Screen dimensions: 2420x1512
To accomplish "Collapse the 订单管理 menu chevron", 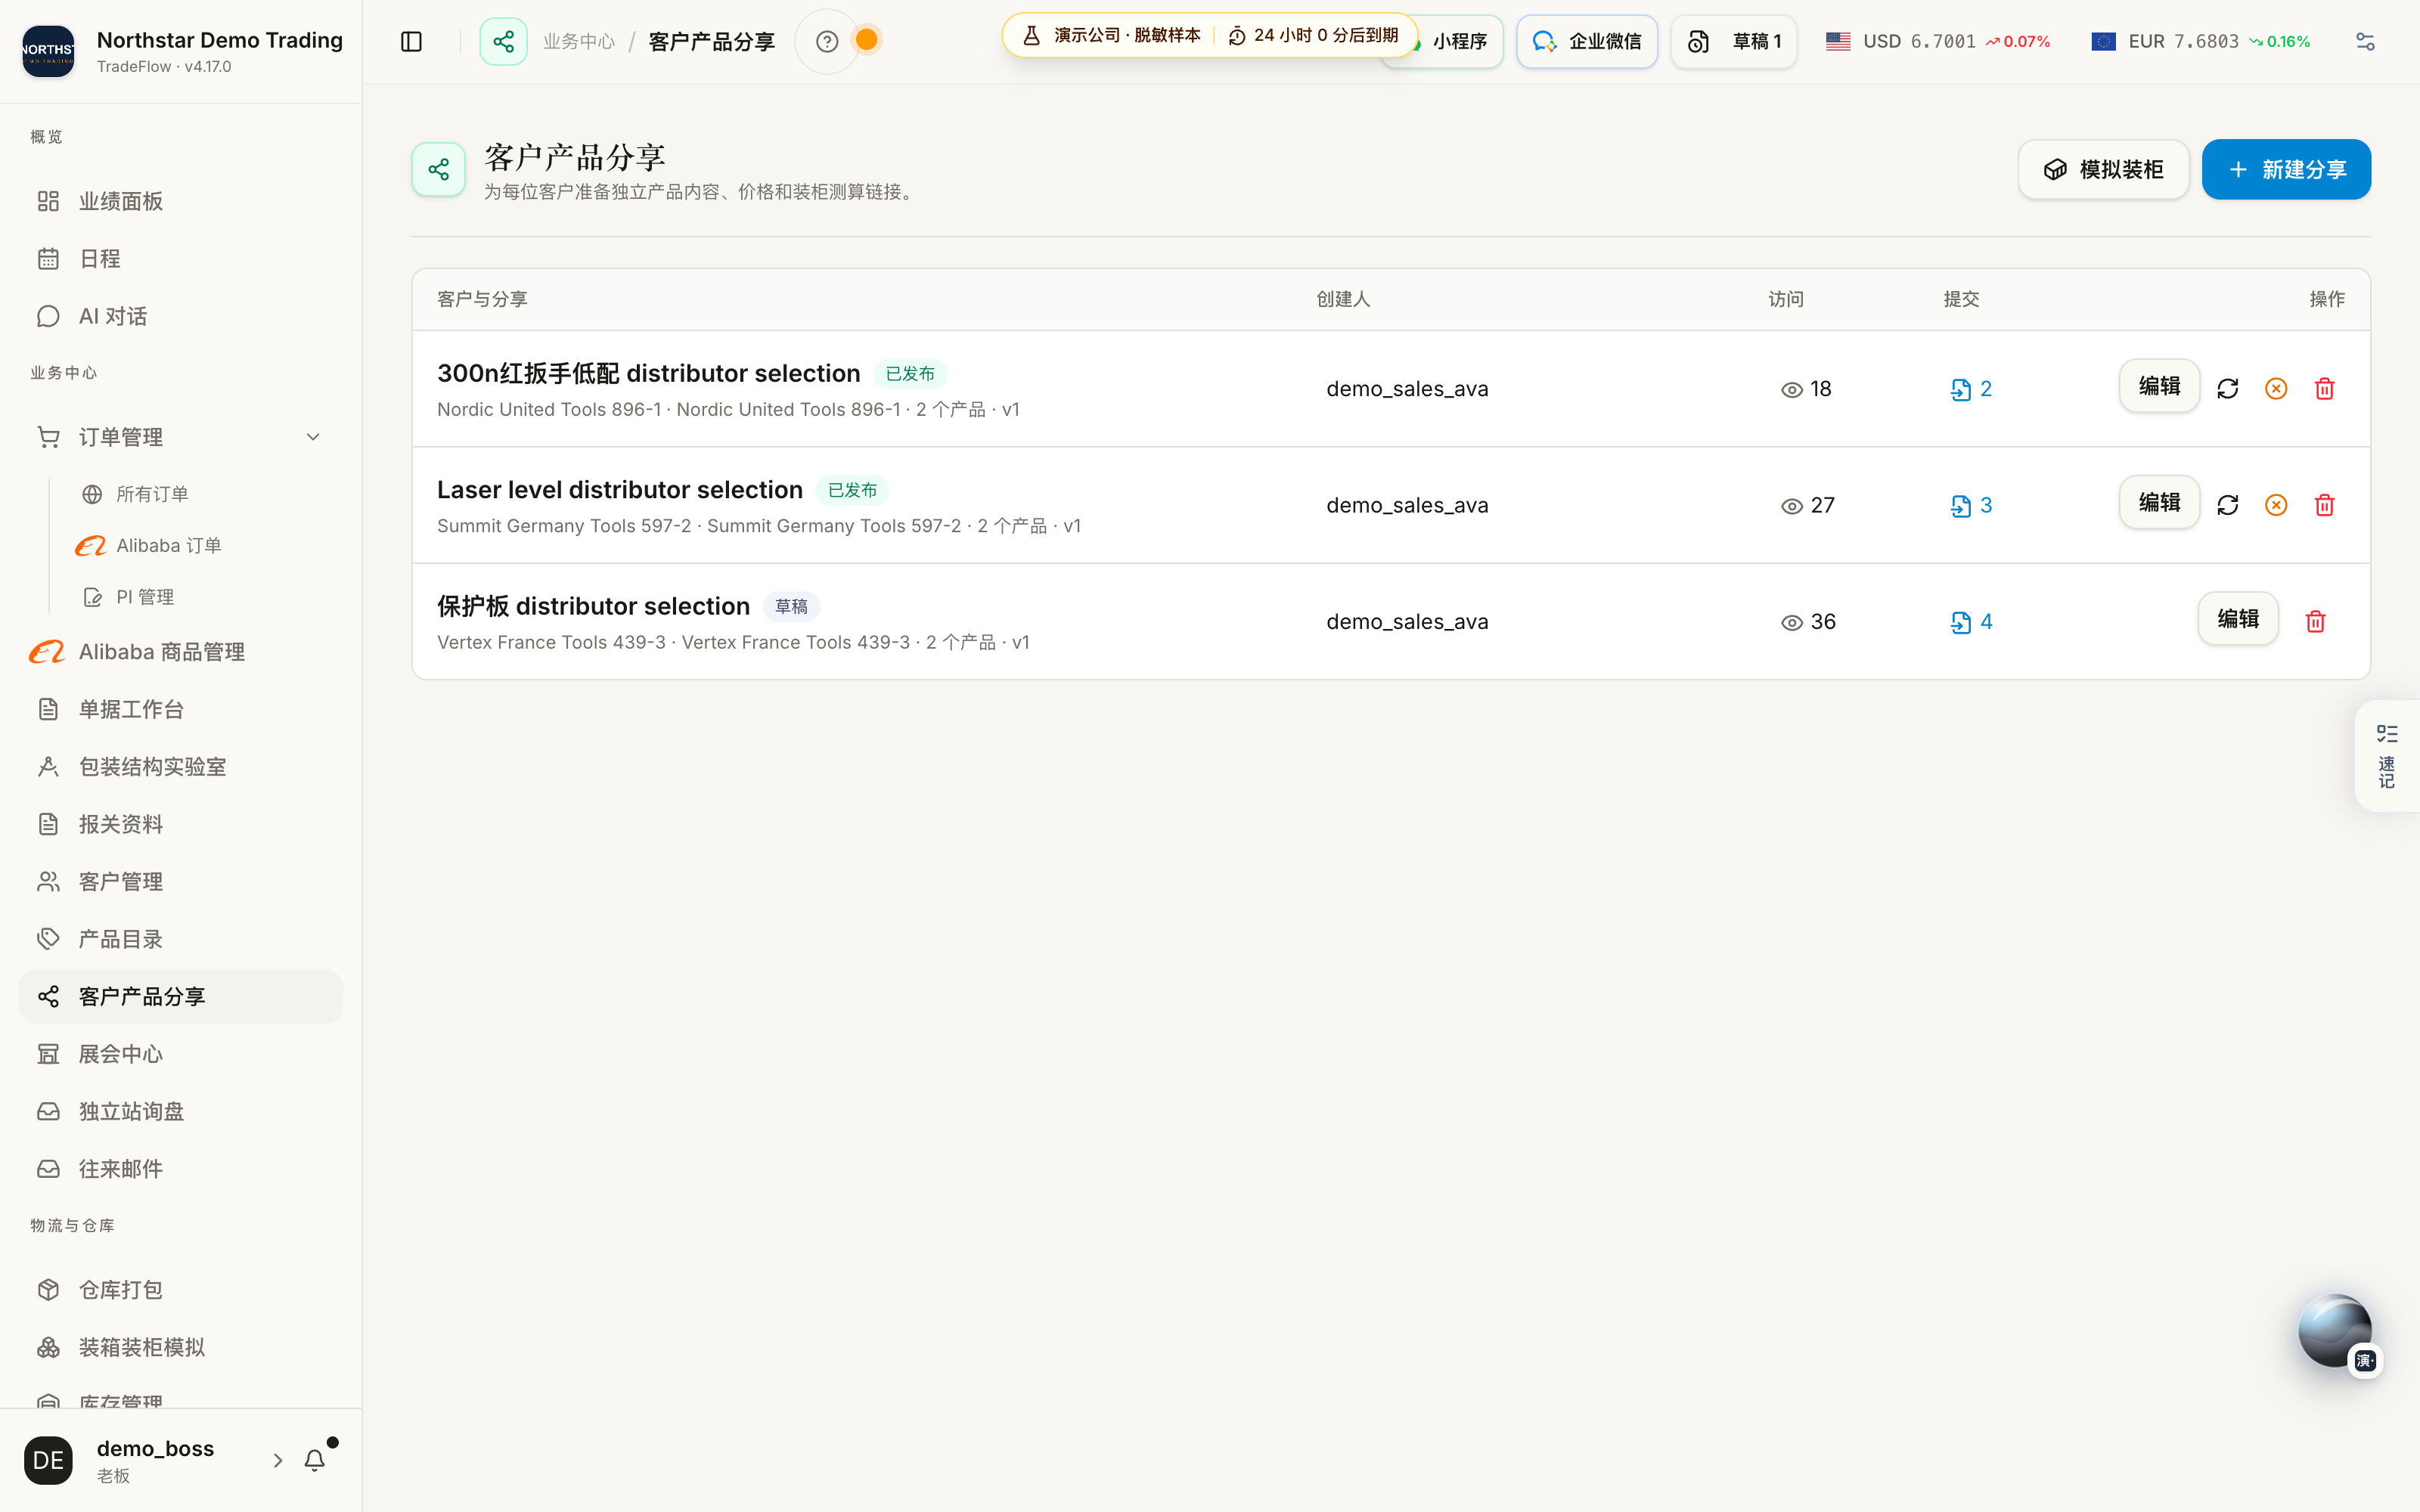I will tap(313, 437).
